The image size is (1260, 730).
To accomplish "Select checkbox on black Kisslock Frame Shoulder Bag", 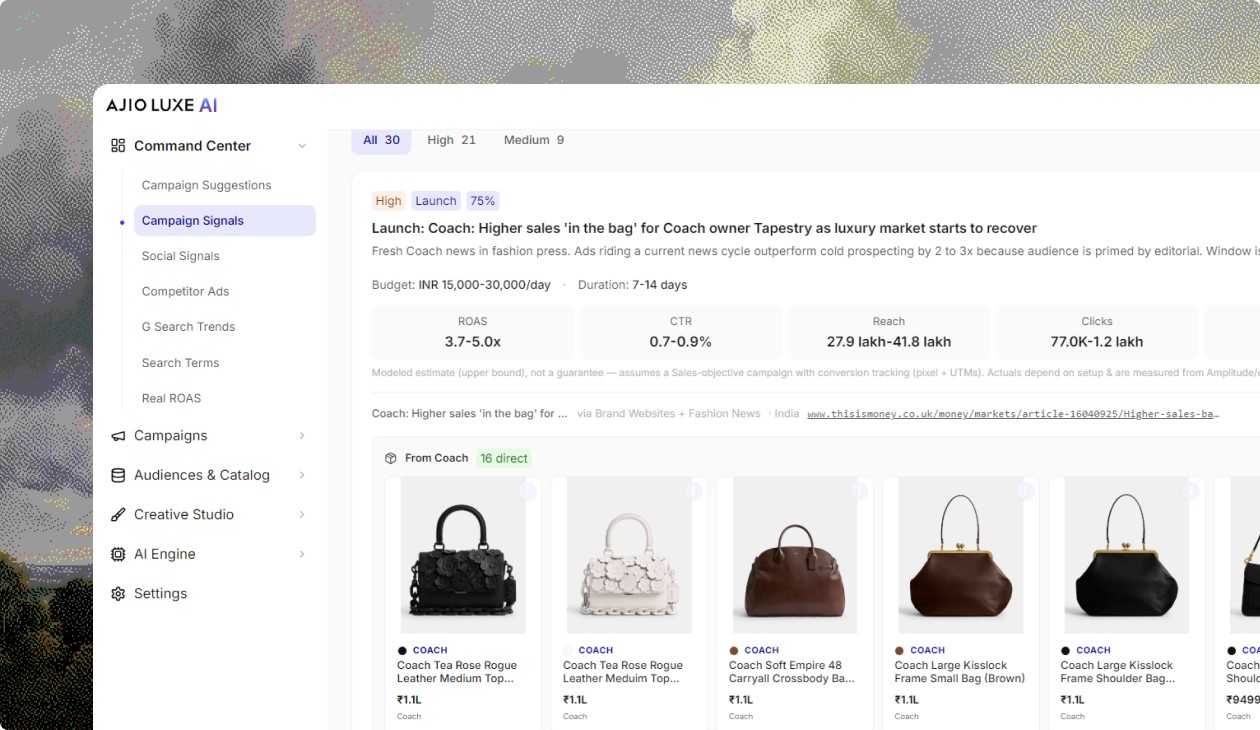I will [1191, 491].
